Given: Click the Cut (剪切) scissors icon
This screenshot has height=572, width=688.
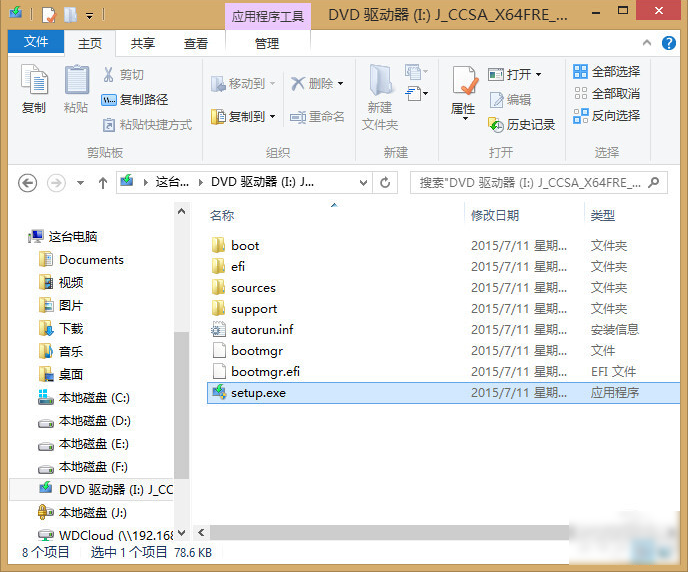Looking at the screenshot, I should click(108, 75).
